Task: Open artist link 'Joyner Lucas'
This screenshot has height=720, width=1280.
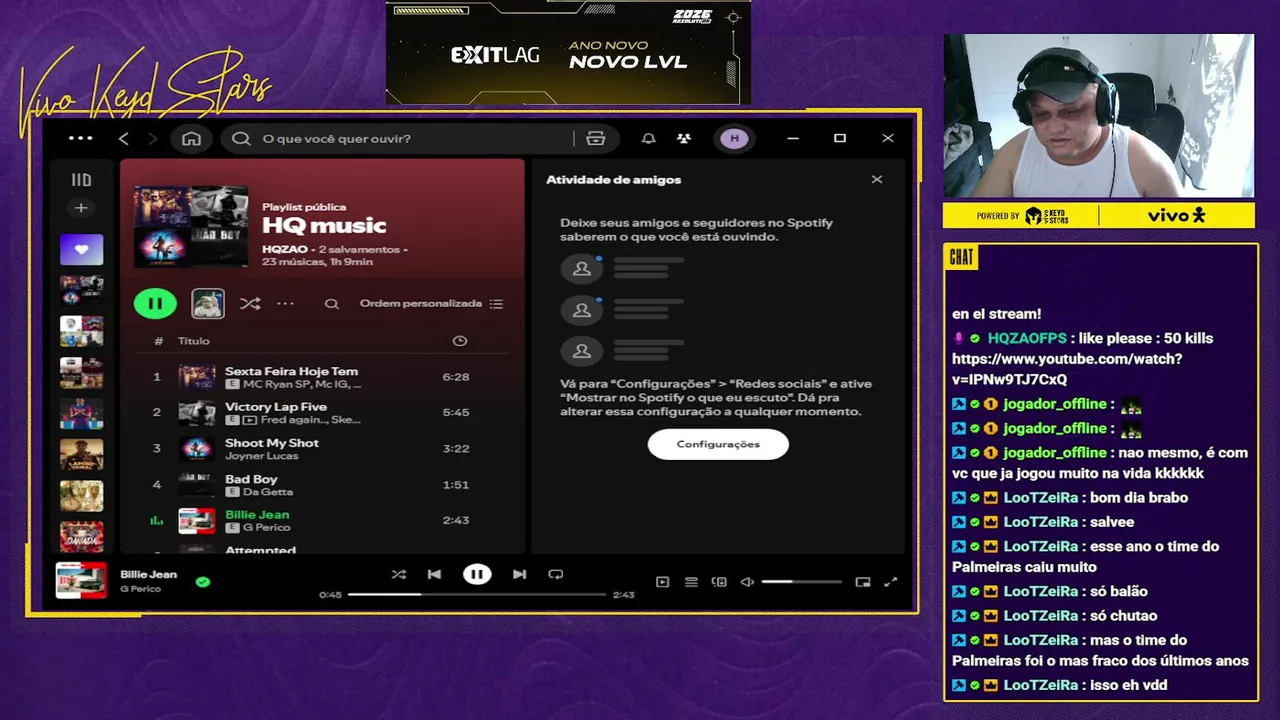Action: tap(261, 456)
